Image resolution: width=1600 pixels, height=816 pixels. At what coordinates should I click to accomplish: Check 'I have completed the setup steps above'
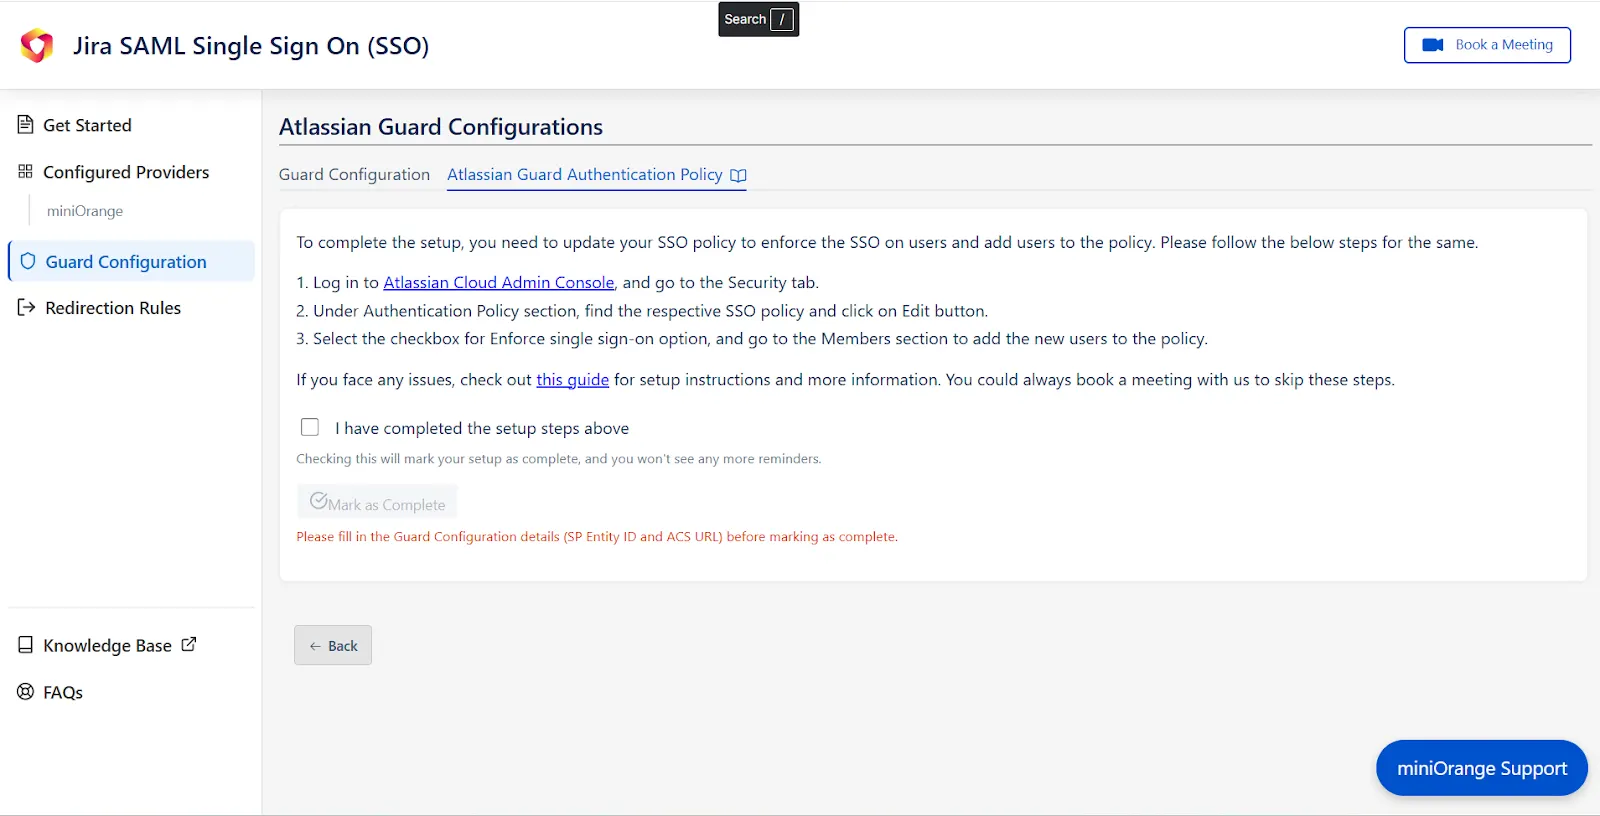[310, 427]
